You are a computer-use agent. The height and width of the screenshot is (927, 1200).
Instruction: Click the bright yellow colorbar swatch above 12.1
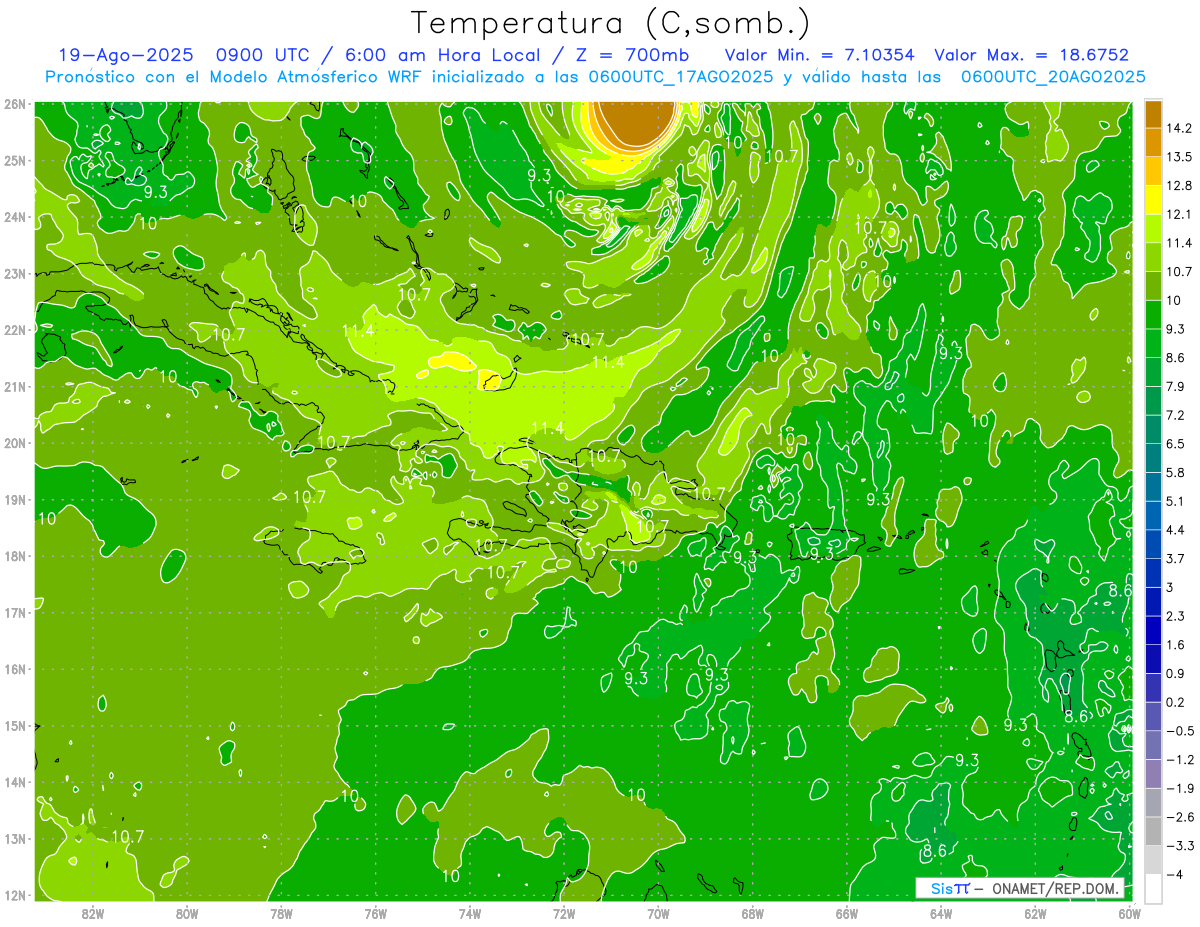[x=1154, y=200]
